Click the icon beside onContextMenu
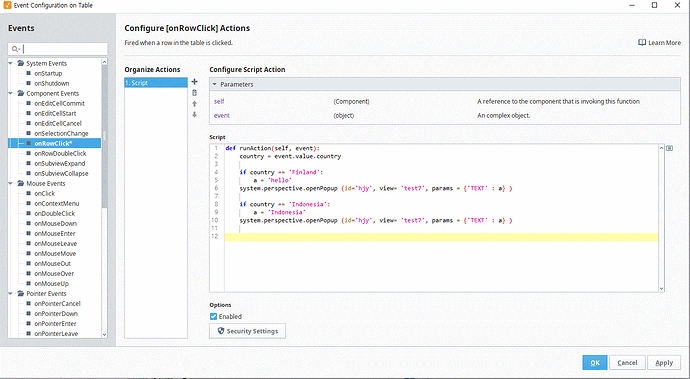The image size is (690, 379). tap(29, 203)
